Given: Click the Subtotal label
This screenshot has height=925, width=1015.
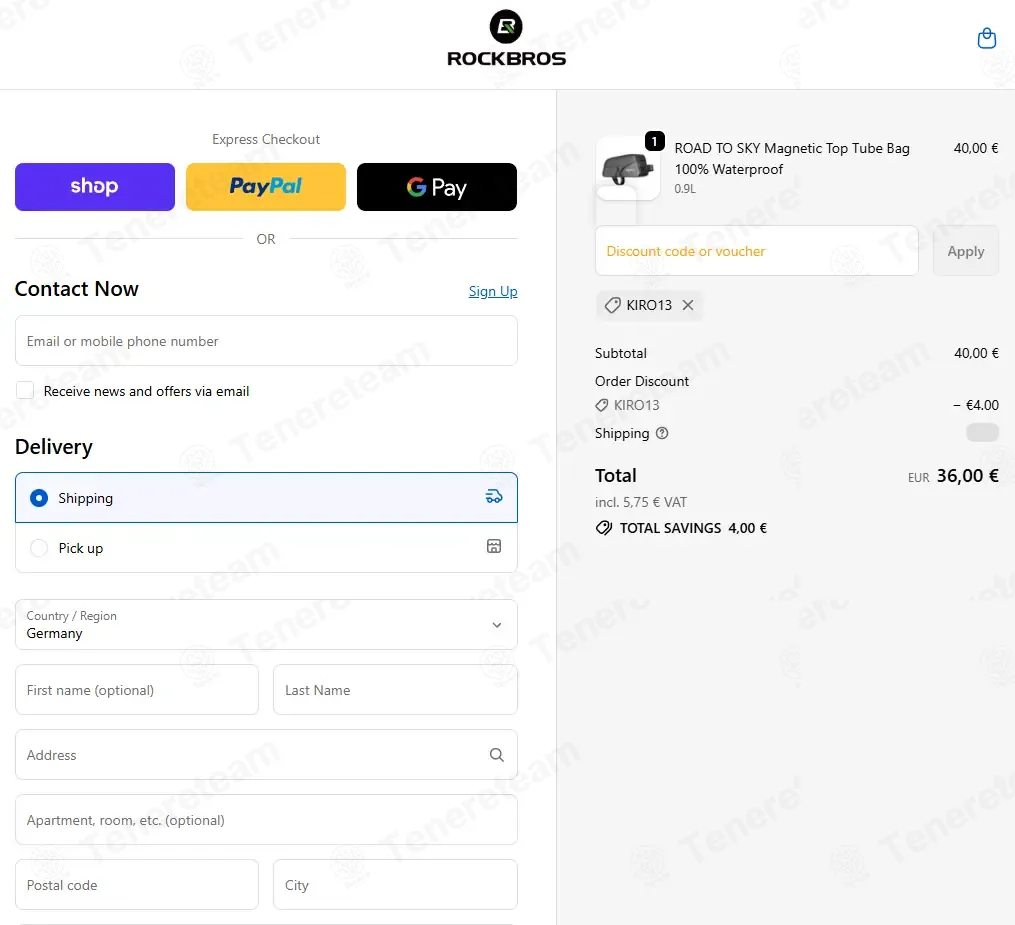Looking at the screenshot, I should click(x=620, y=353).
